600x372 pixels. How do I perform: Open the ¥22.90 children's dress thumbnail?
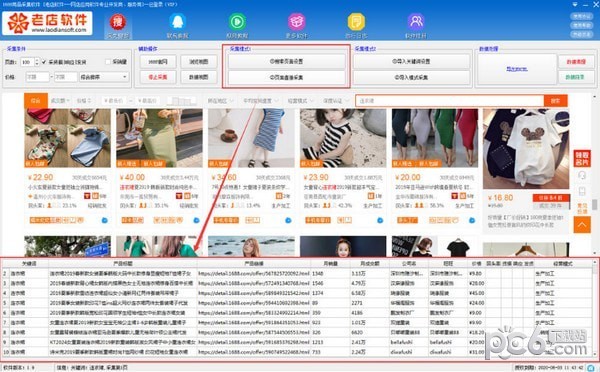tap(67, 138)
